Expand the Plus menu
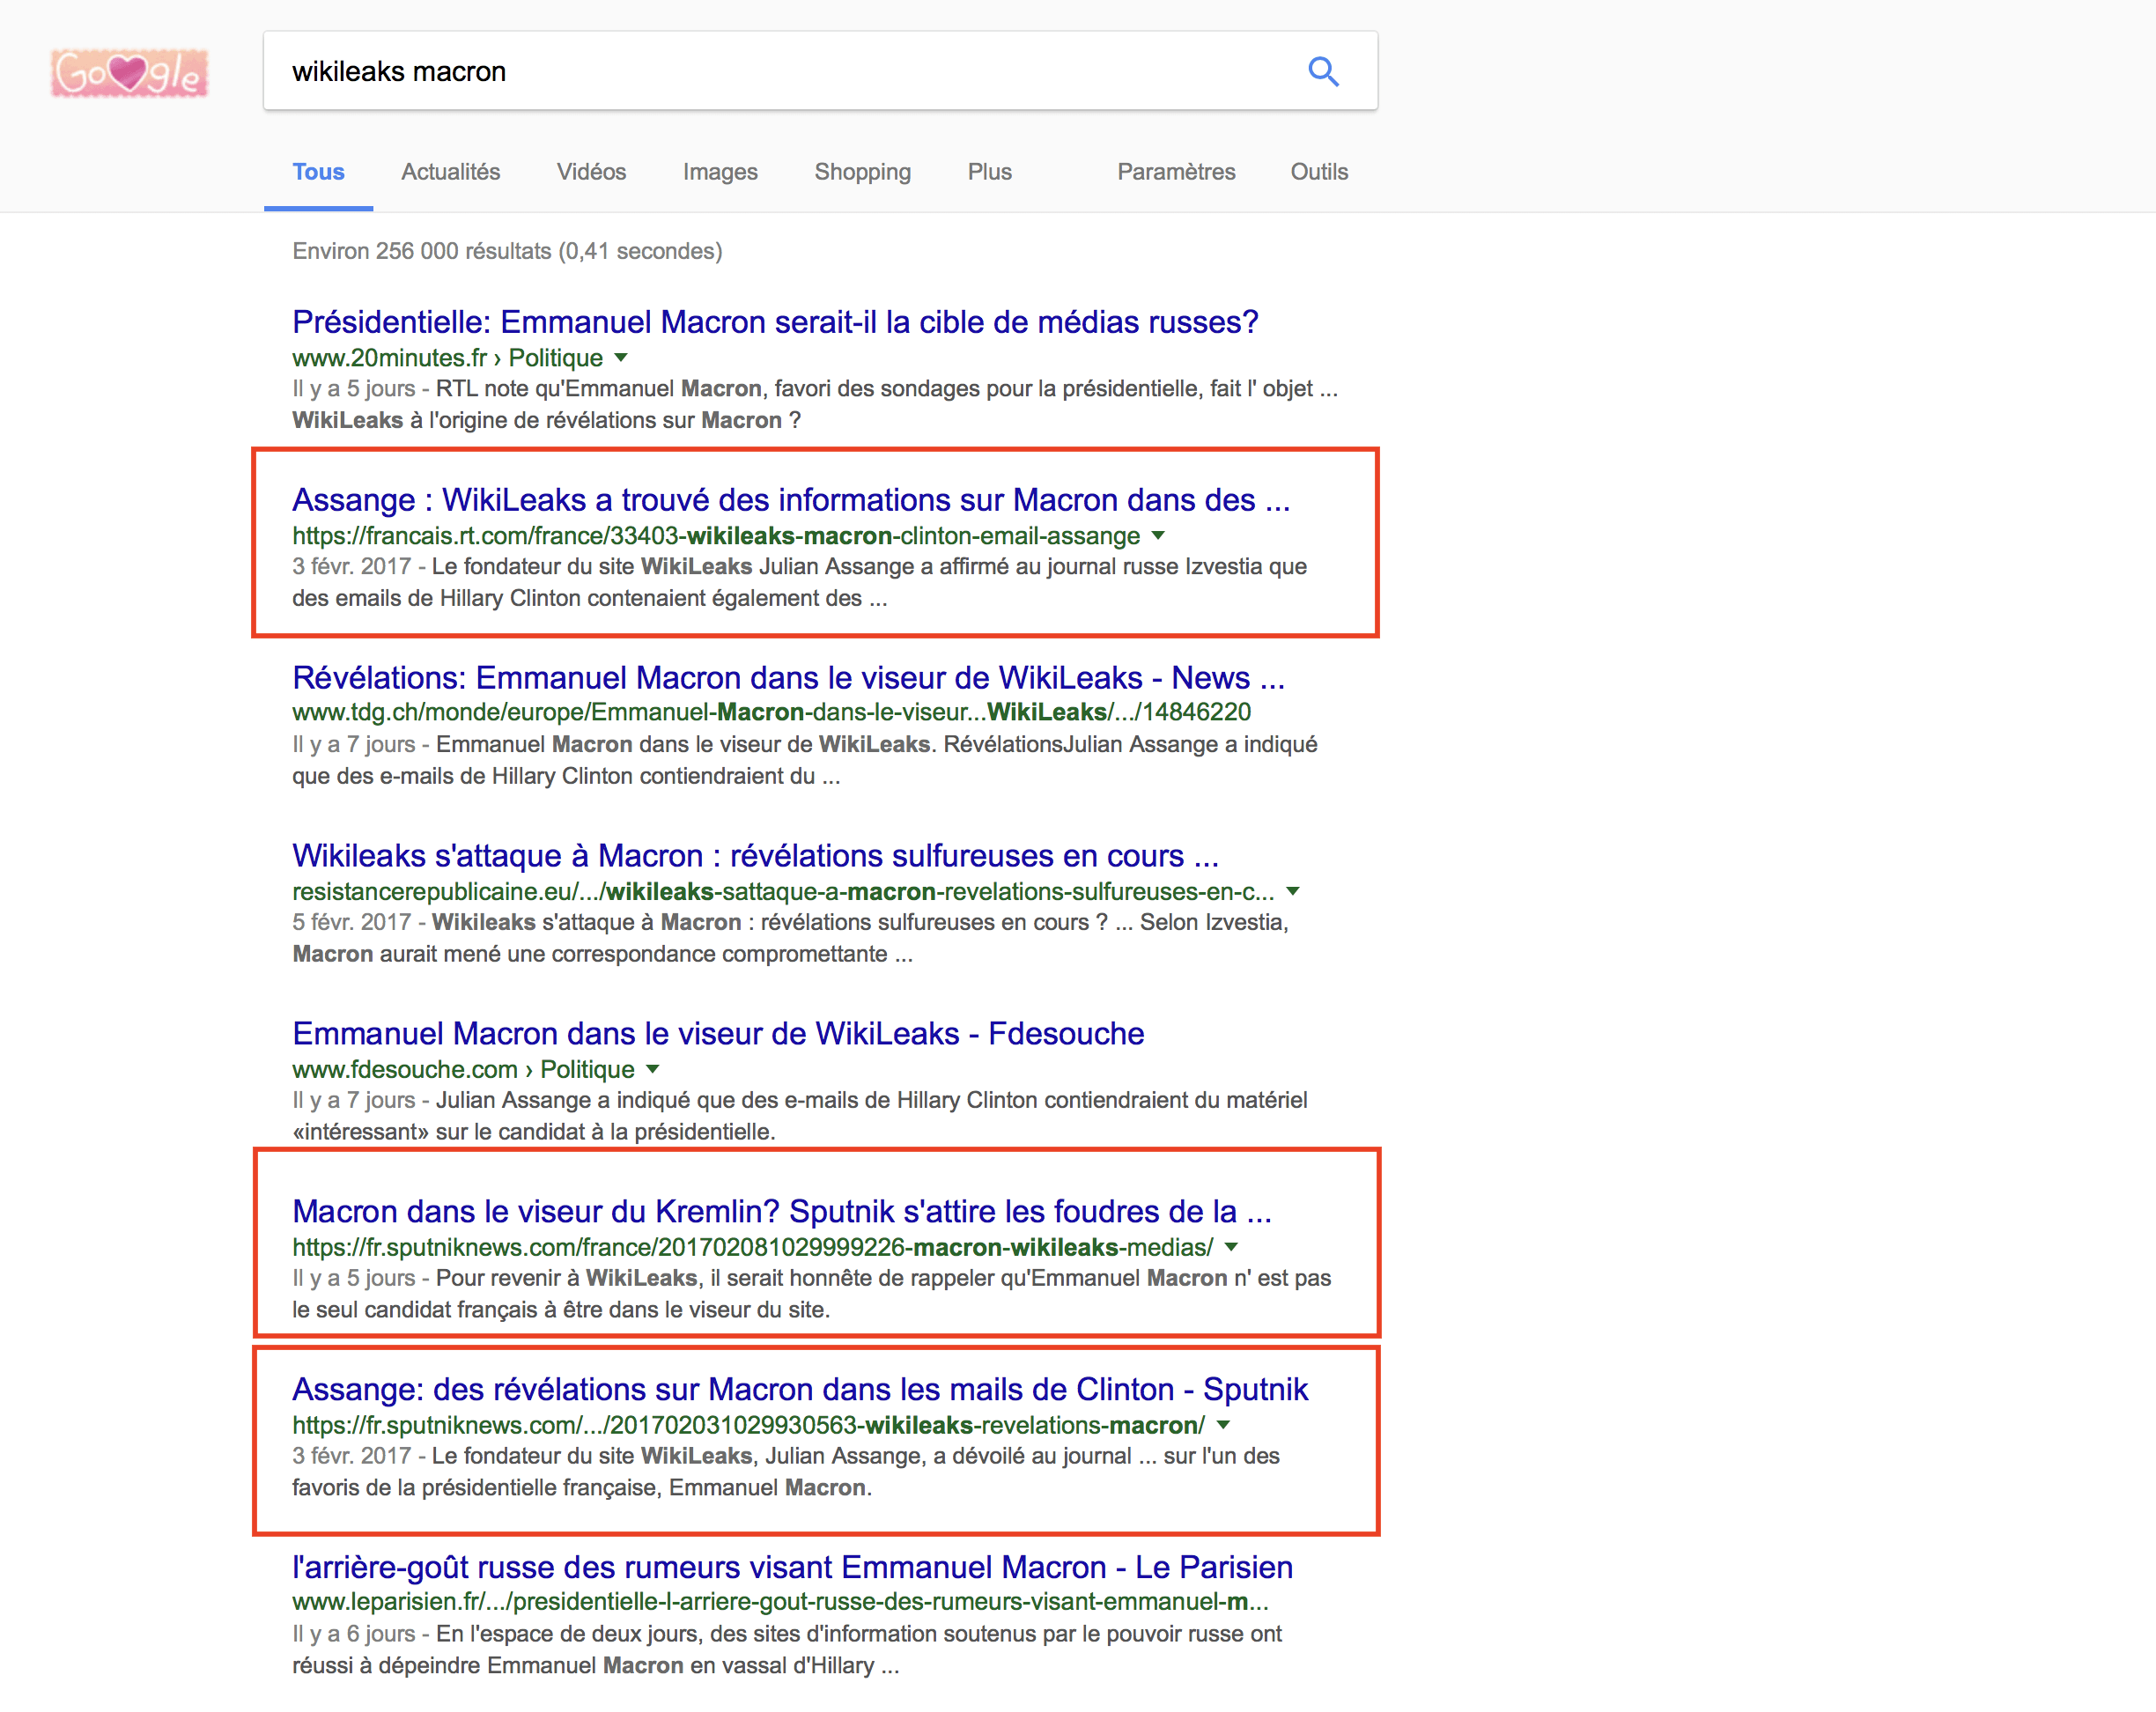Image resolution: width=2156 pixels, height=1712 pixels. [990, 172]
